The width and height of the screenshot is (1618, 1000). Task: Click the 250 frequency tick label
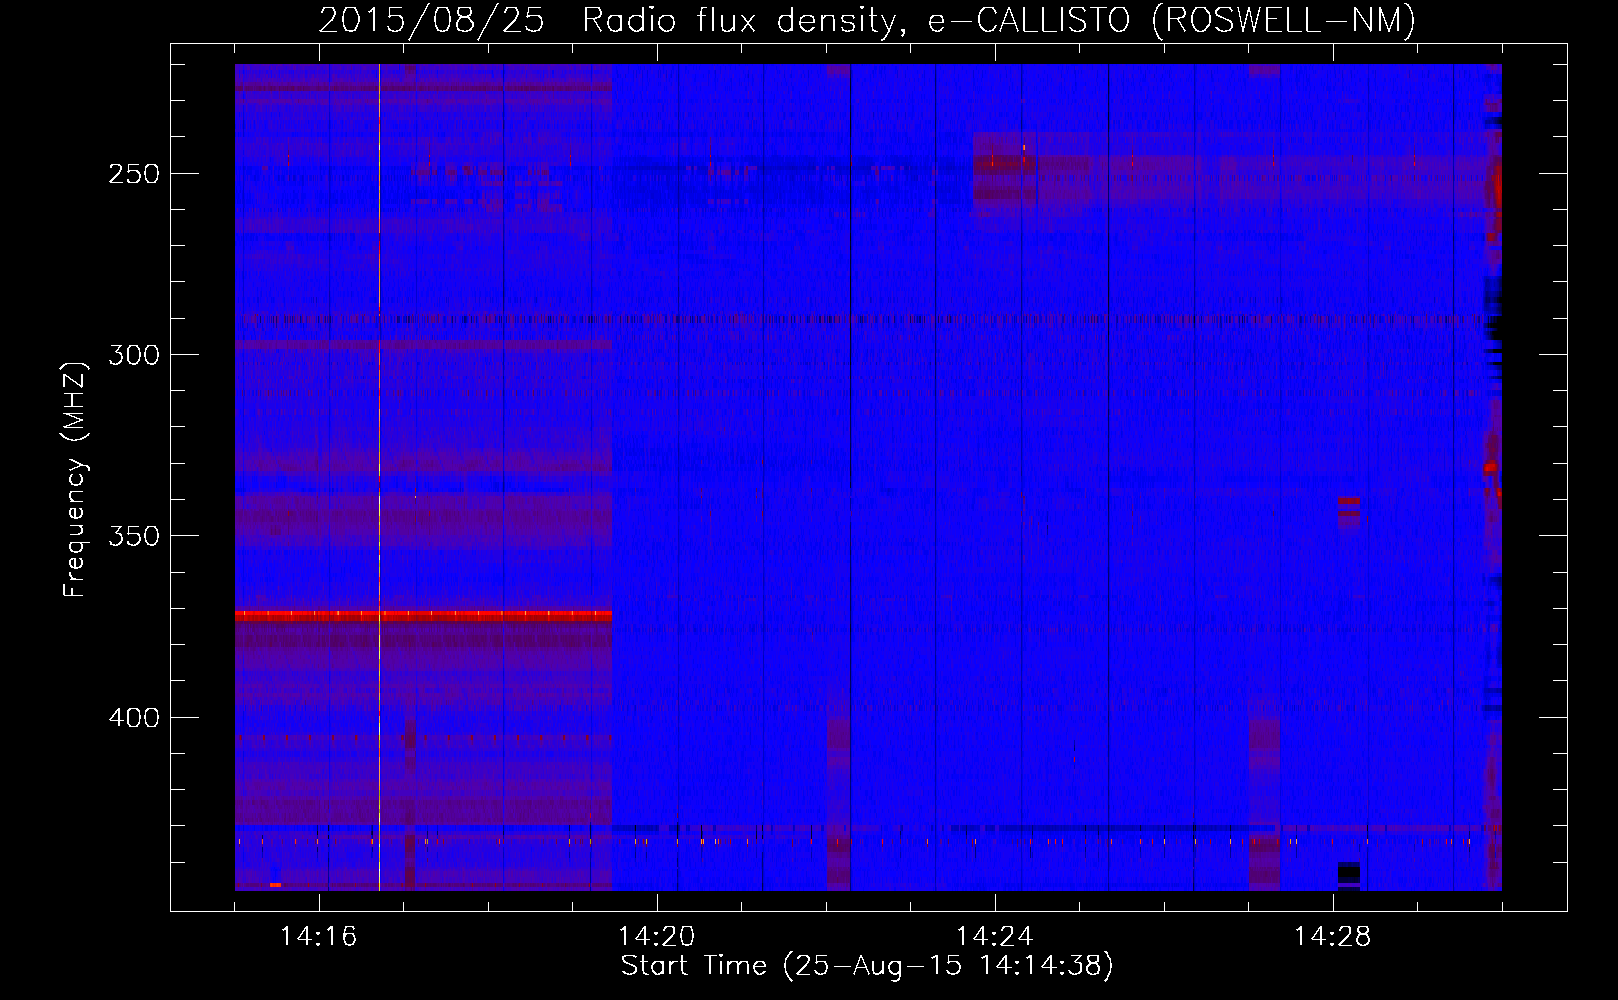tap(134, 174)
